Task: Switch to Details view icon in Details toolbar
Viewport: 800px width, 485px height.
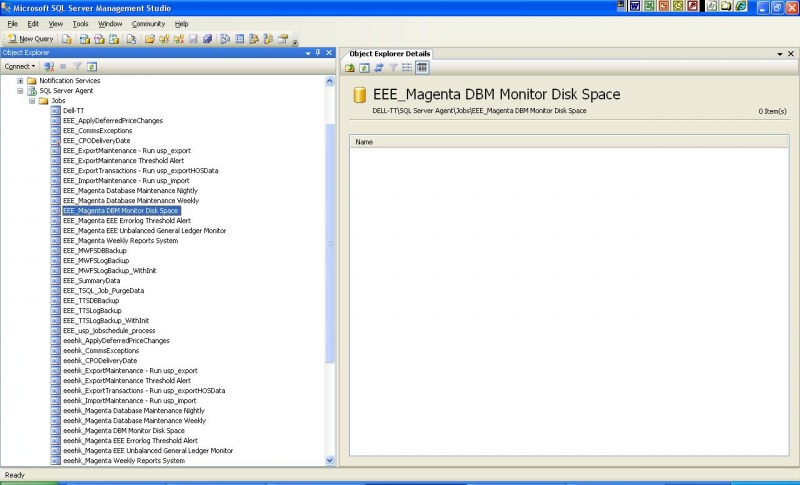Action: tap(422, 68)
